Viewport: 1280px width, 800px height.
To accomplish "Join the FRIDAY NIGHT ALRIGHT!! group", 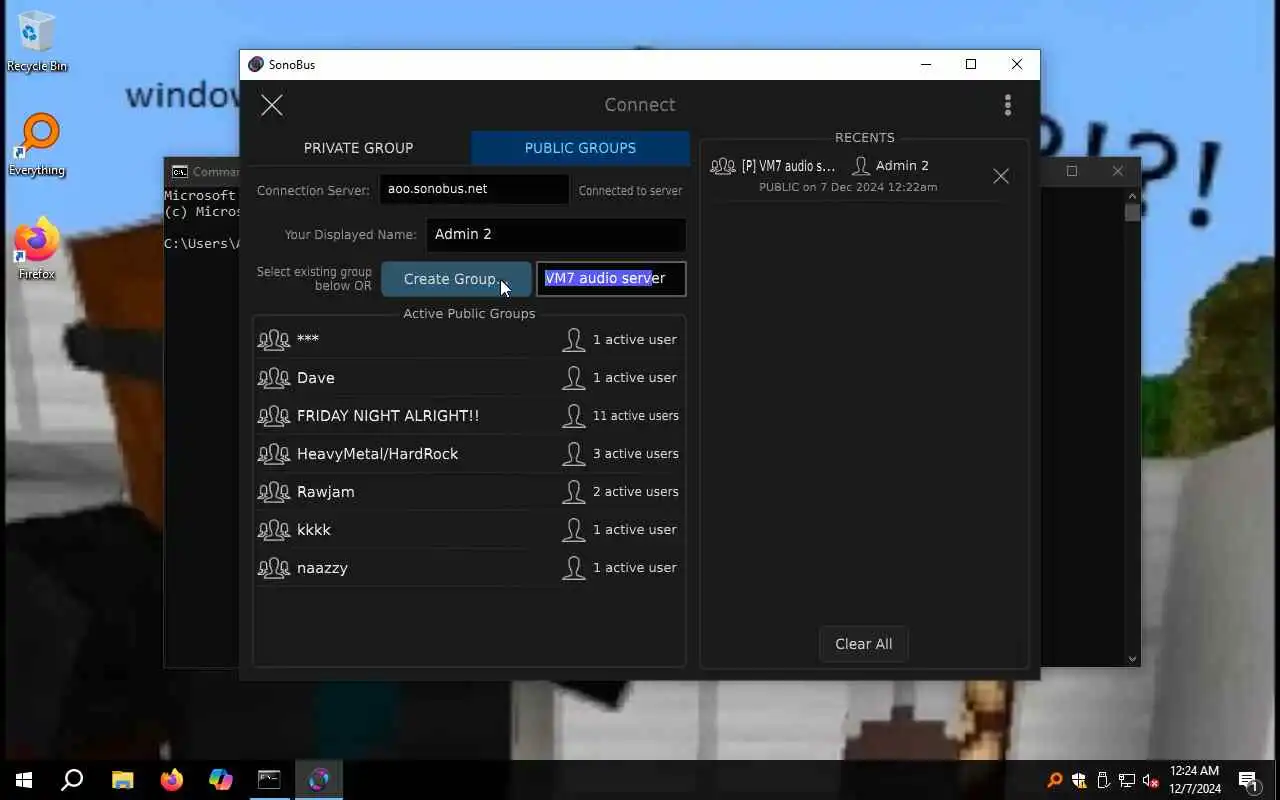I will pyautogui.click(x=469, y=416).
